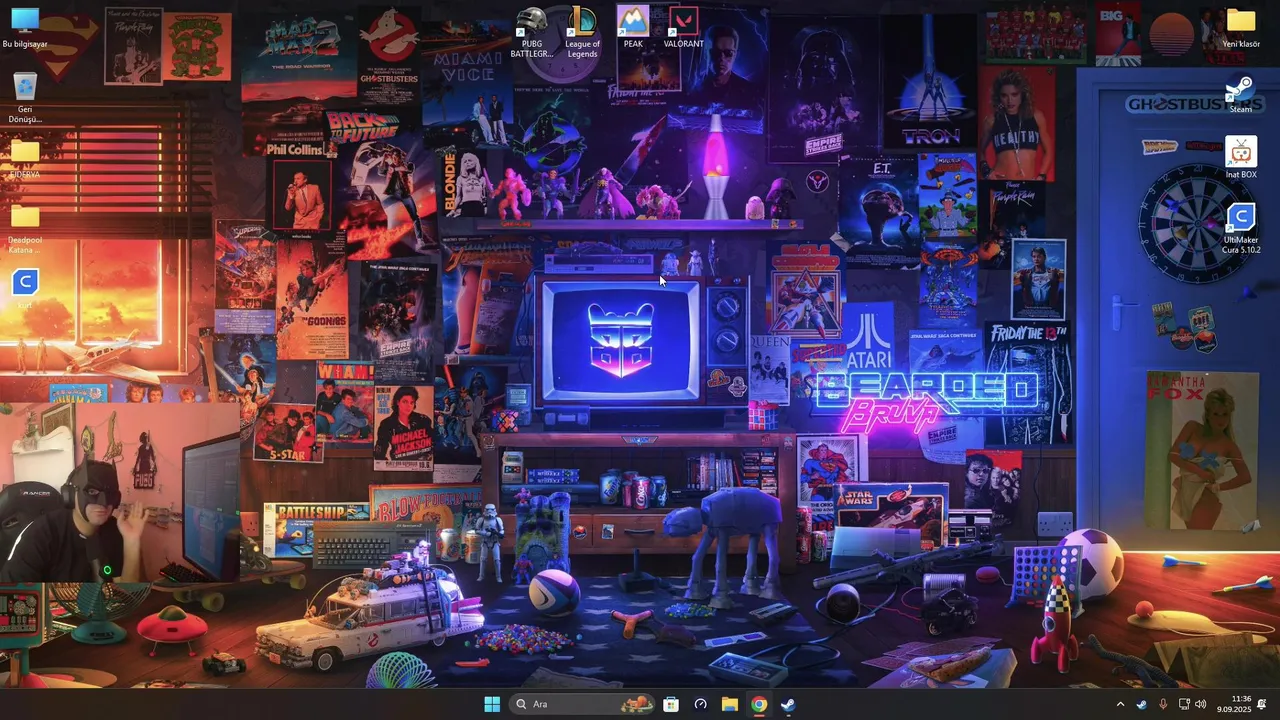Image resolution: width=1280 pixels, height=720 pixels.
Task: Switch to Google Chrome in taskbar
Action: click(x=759, y=704)
